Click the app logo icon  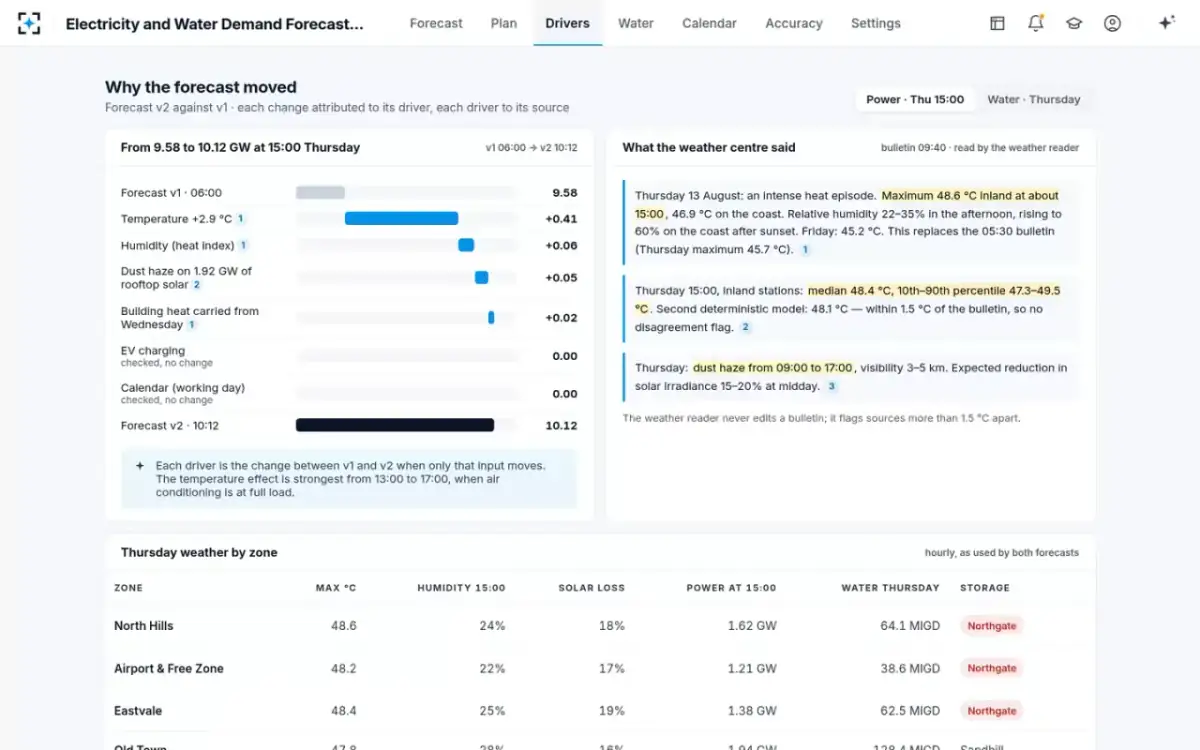point(30,23)
